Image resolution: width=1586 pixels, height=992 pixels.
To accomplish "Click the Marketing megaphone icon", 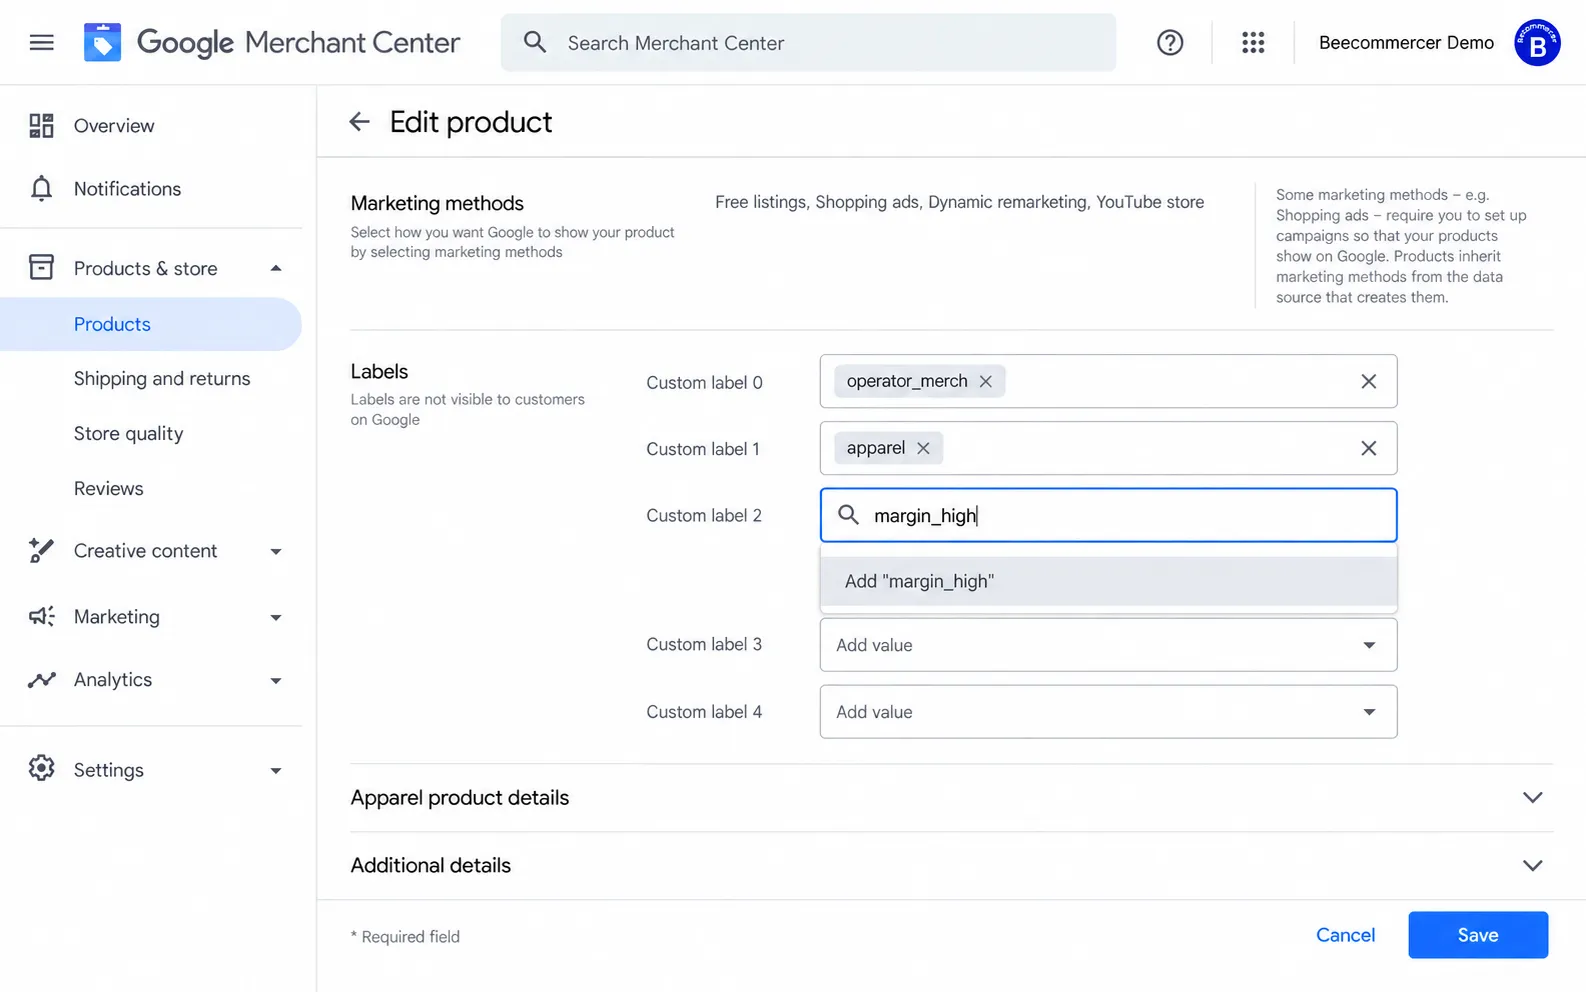I will click(x=41, y=616).
